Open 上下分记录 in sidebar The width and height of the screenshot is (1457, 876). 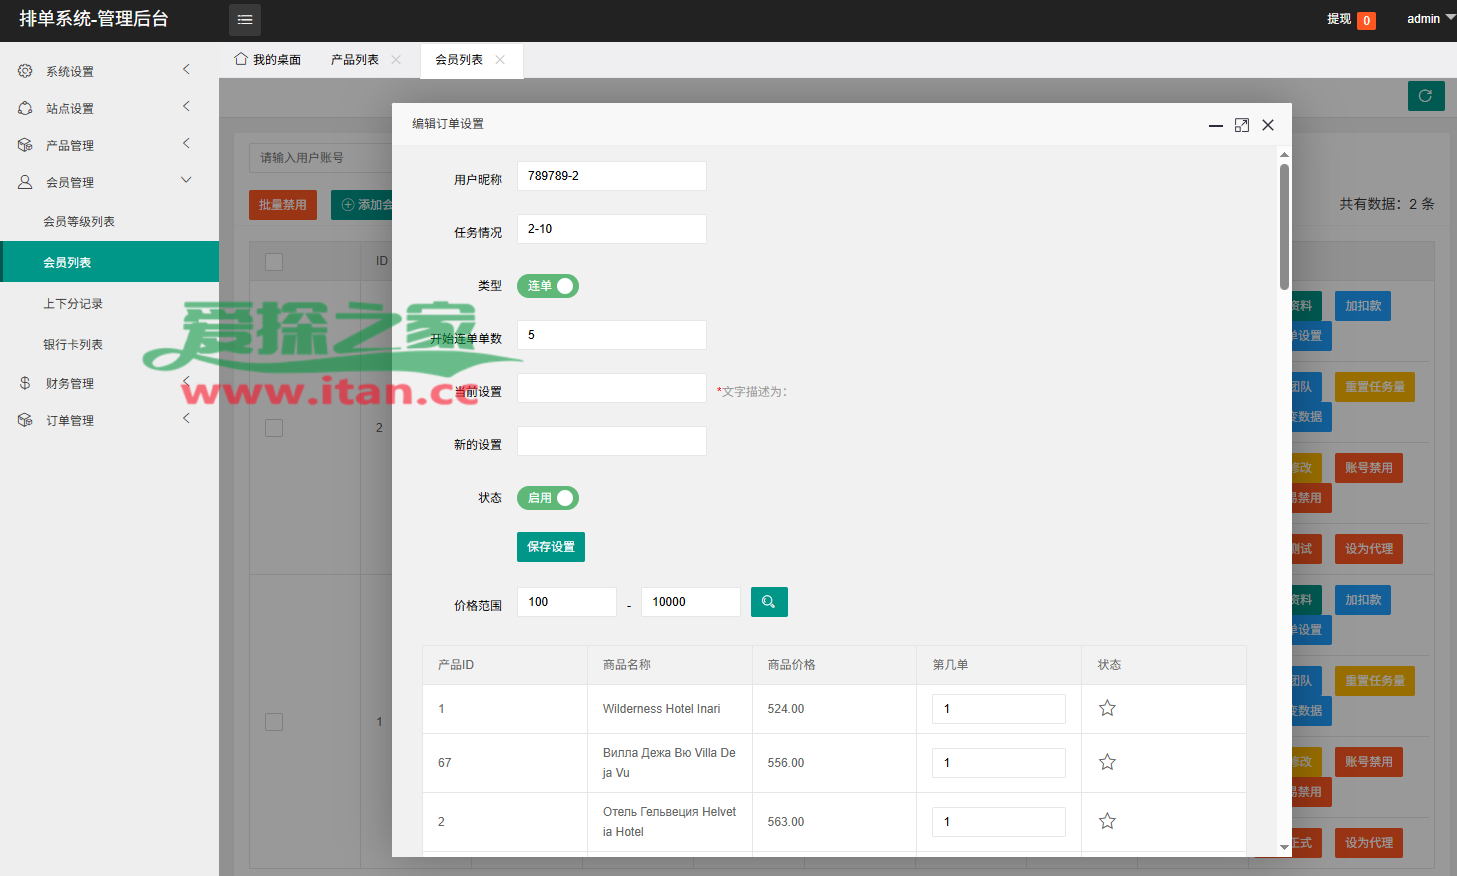73,304
